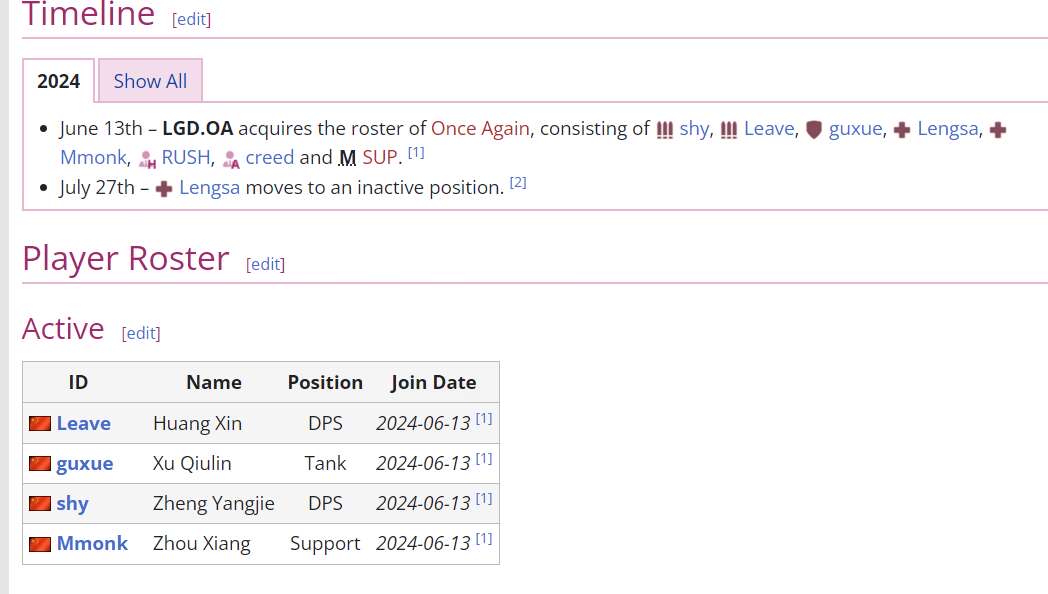Edit the Player Roster section
This screenshot has height=594, width=1048.
click(265, 264)
